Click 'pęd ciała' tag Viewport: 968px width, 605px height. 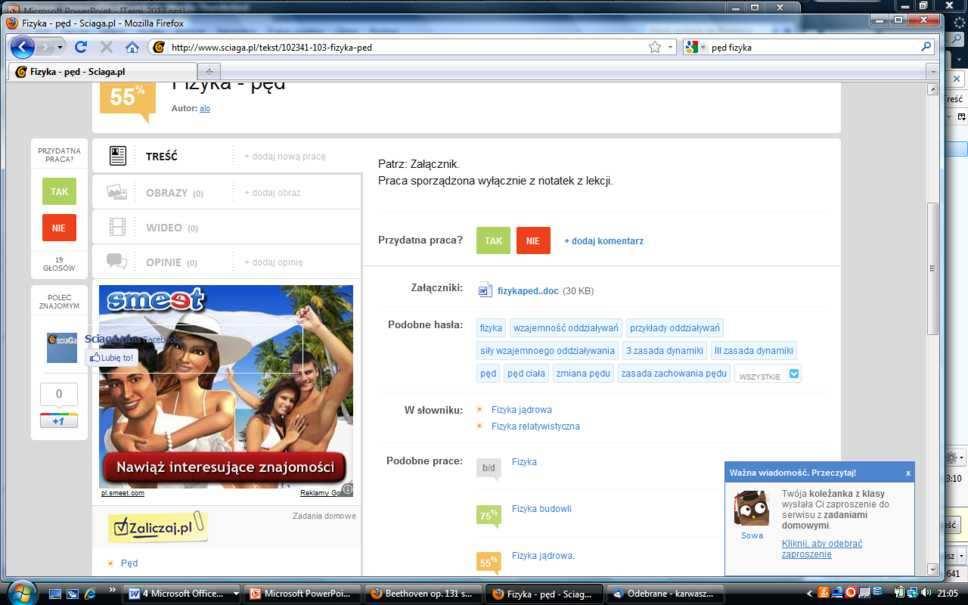[x=526, y=373]
